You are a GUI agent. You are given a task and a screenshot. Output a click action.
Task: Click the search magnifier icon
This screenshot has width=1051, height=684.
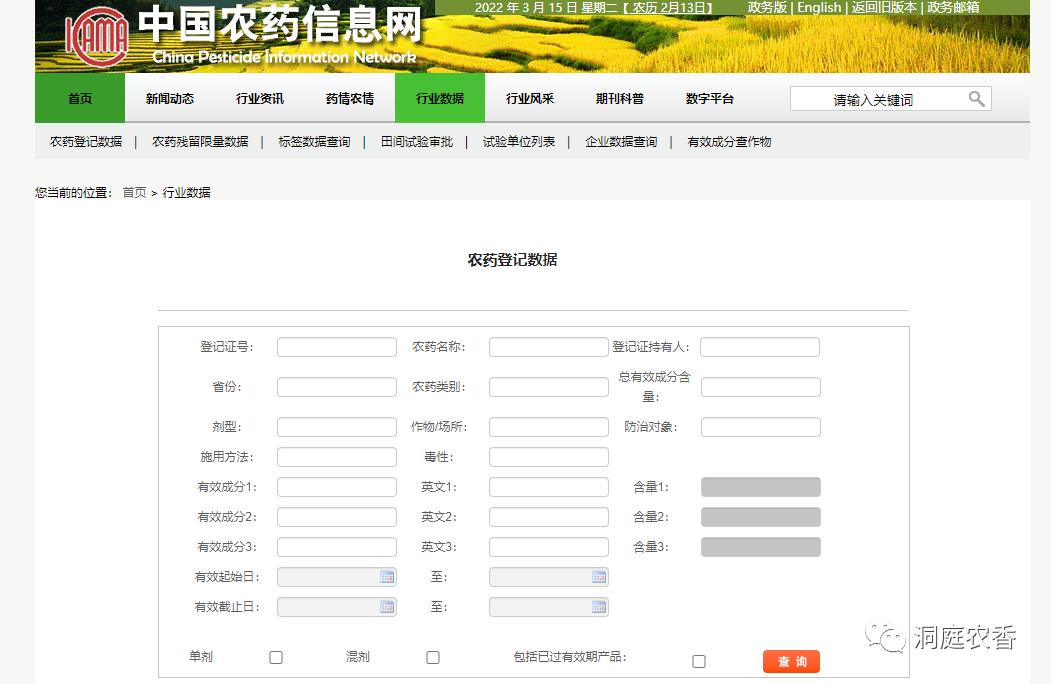975,98
